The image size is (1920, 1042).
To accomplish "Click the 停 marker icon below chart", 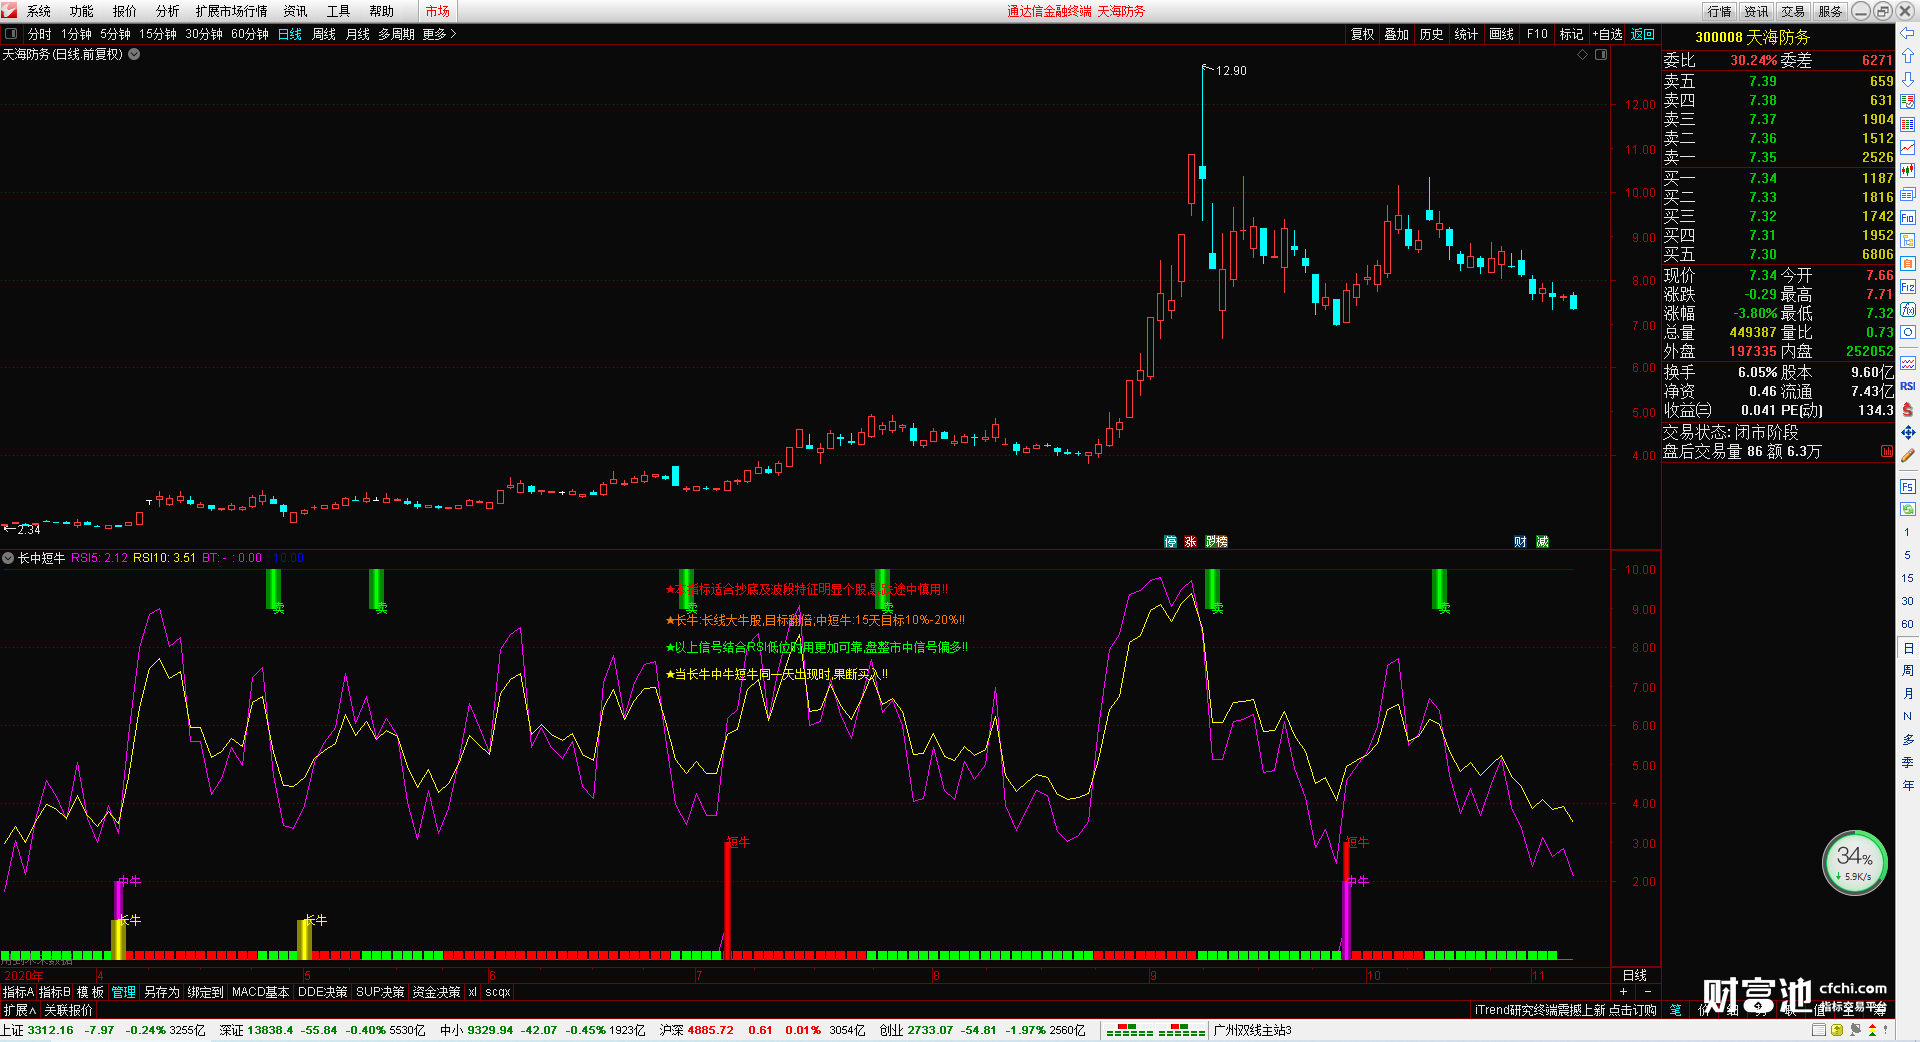I will [1170, 542].
